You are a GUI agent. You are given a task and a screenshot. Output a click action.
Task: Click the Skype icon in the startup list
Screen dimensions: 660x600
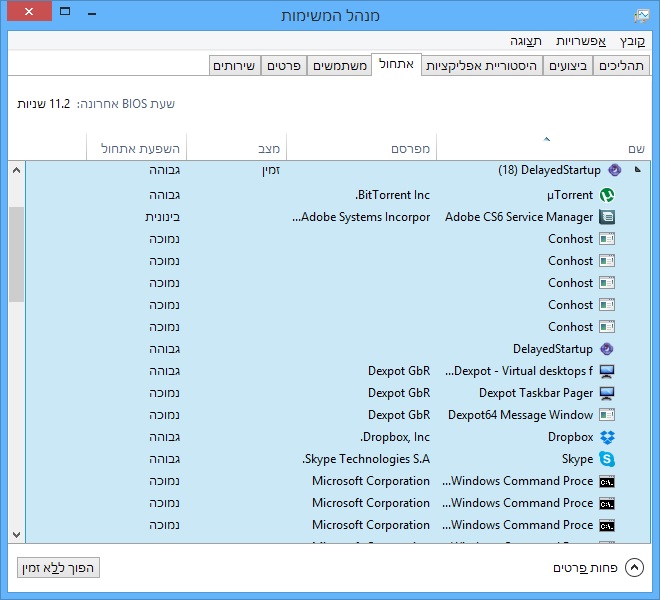(607, 459)
